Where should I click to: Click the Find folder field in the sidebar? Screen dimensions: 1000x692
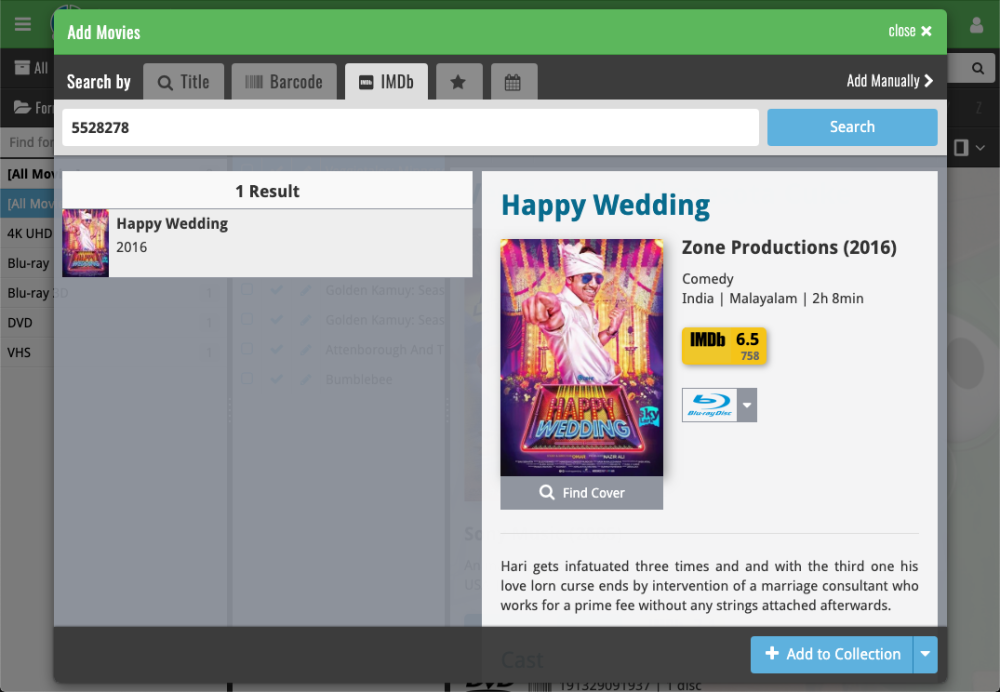[x=27, y=142]
